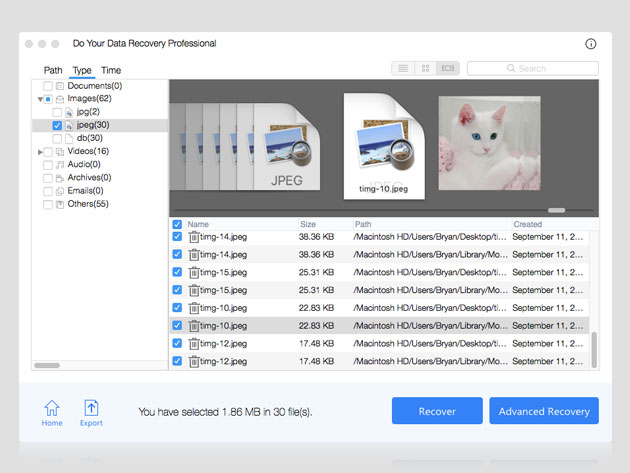The width and height of the screenshot is (630, 473).
Task: Click the Audio category icon
Action: click(60, 165)
